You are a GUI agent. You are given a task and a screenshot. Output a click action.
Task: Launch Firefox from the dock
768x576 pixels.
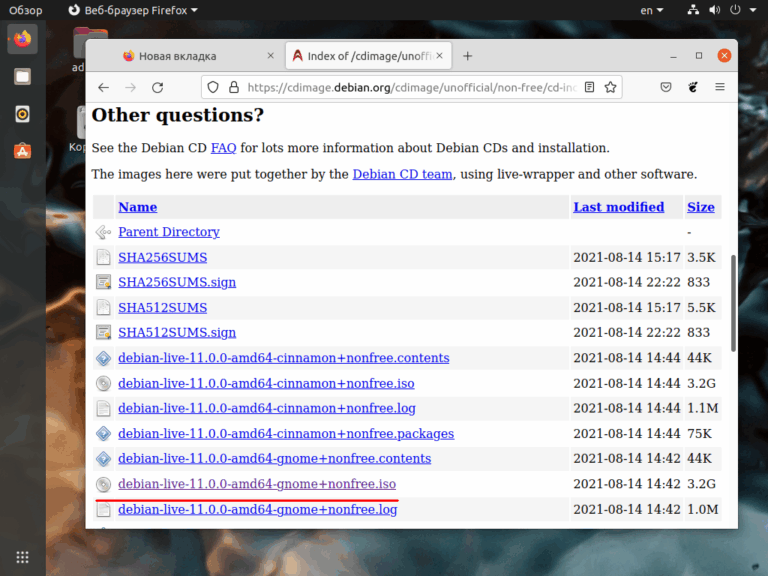[x=22, y=39]
